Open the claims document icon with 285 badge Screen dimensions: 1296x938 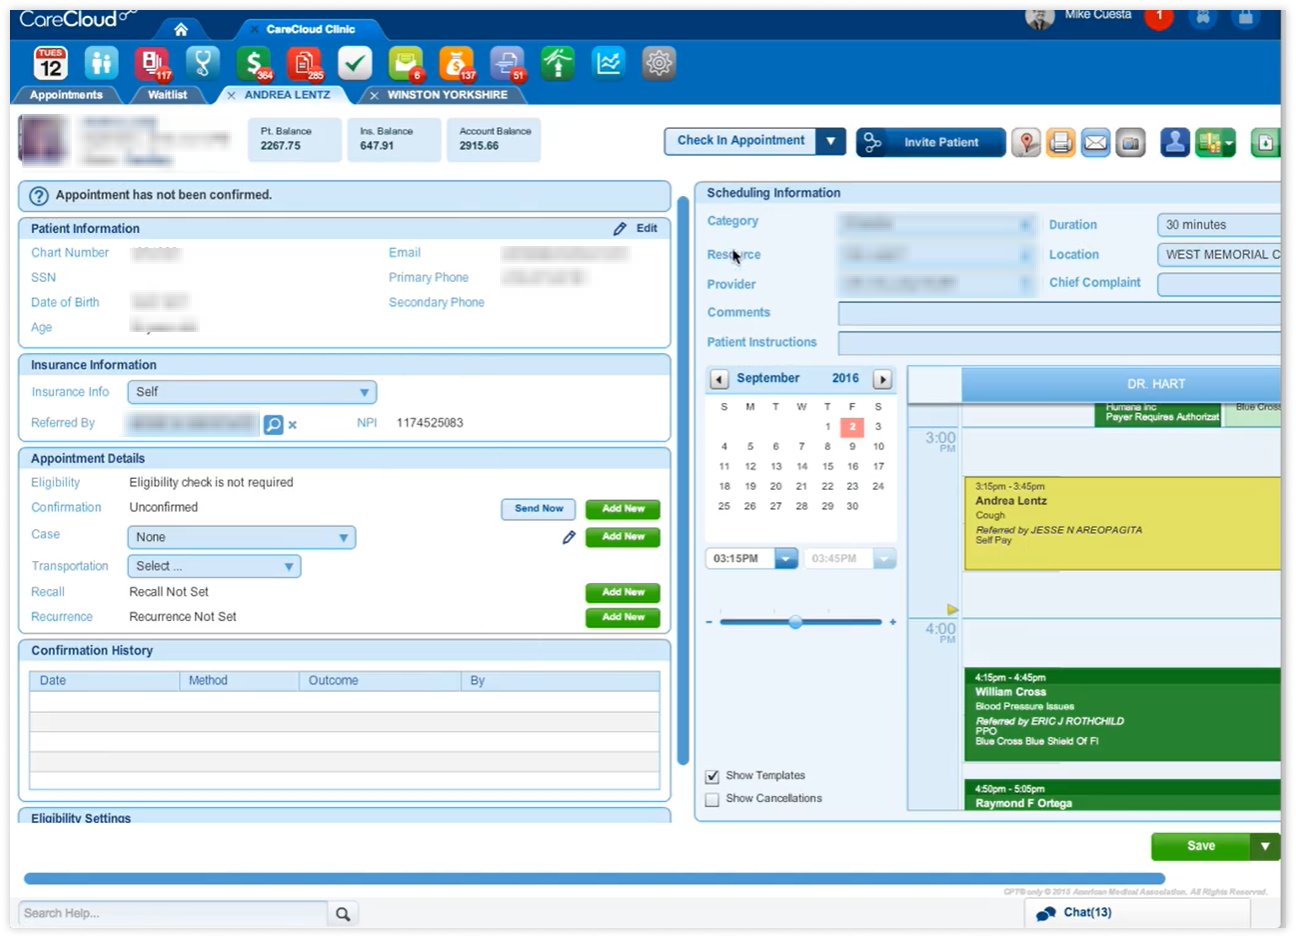coord(304,63)
